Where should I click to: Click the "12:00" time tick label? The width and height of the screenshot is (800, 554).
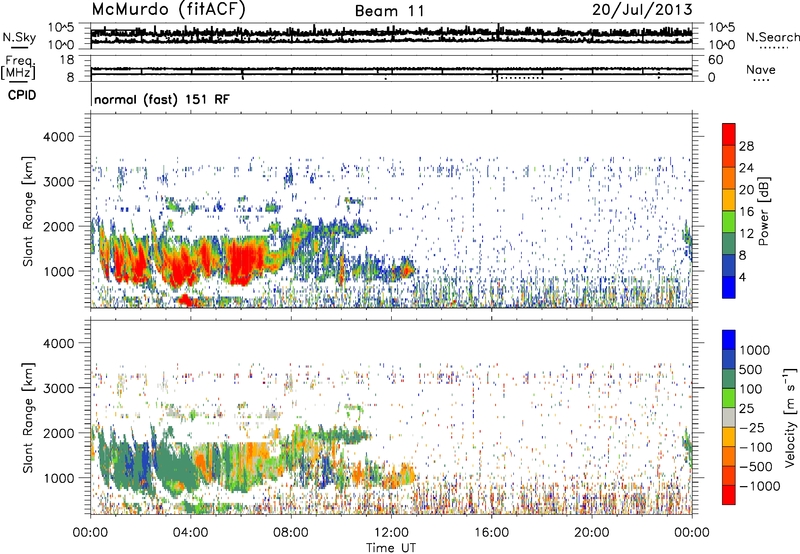[391, 533]
